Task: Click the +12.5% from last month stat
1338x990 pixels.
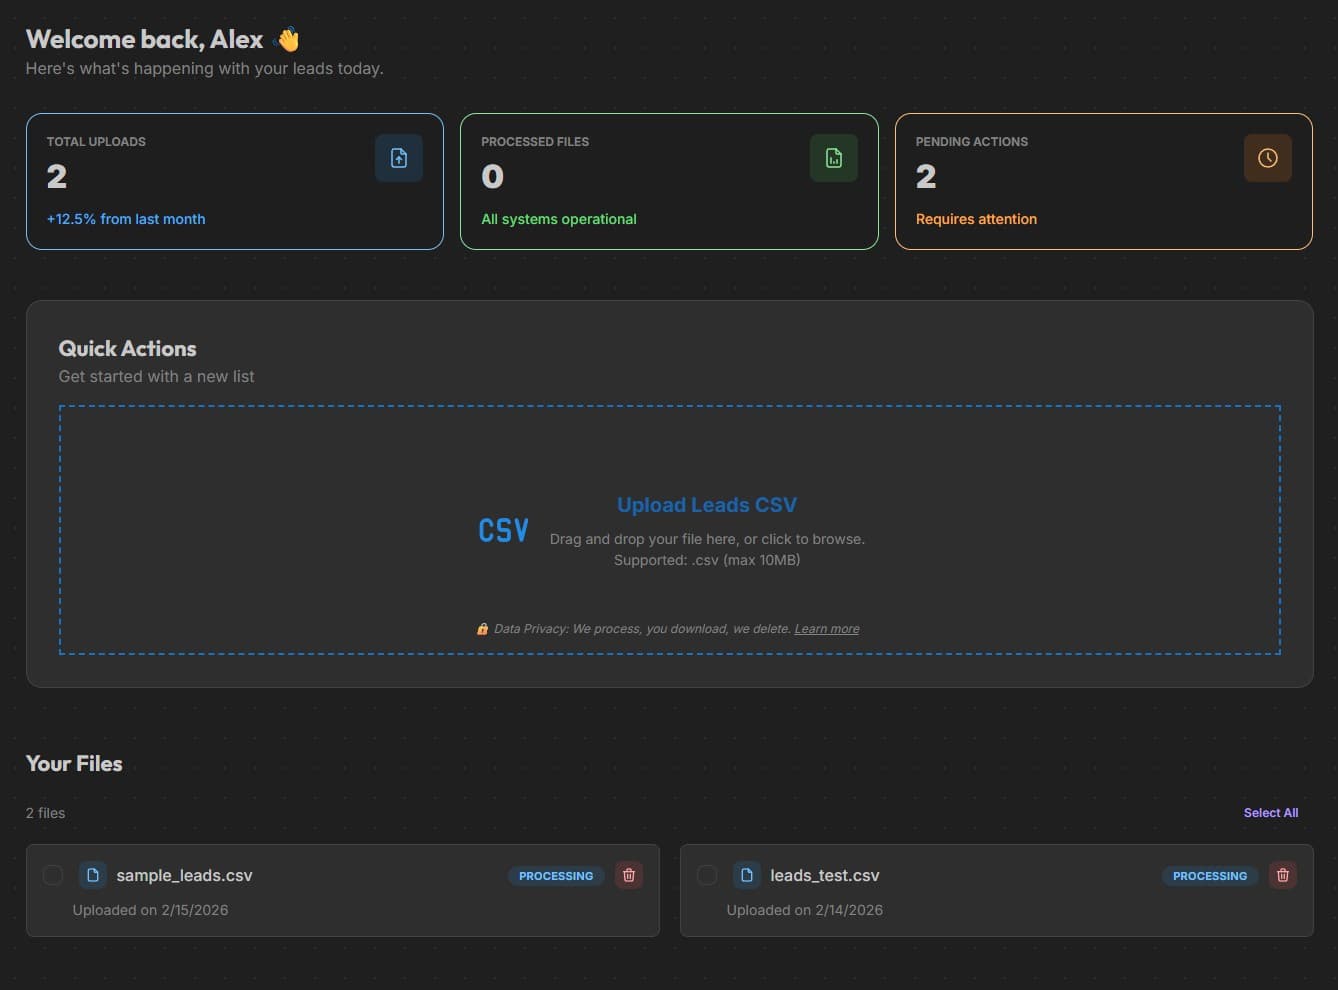Action: point(125,219)
